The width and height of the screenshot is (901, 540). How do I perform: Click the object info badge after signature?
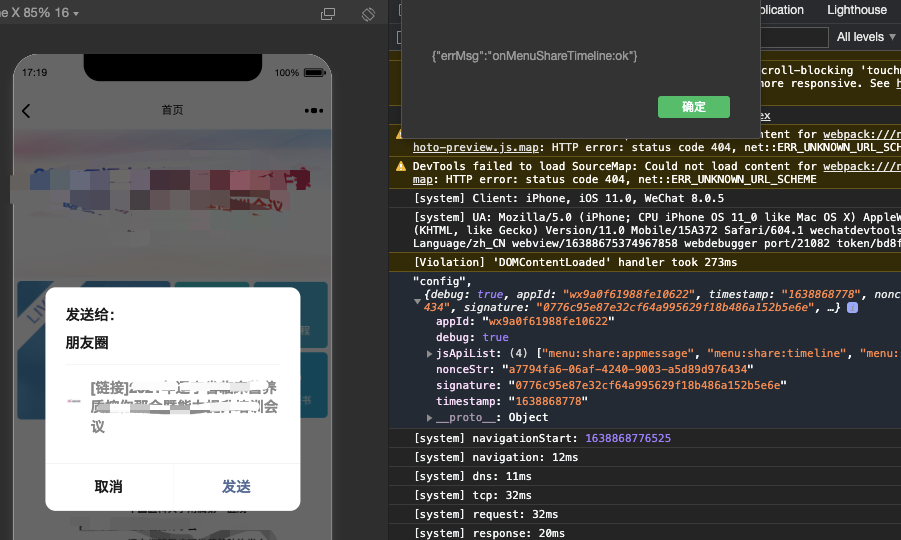point(853,307)
